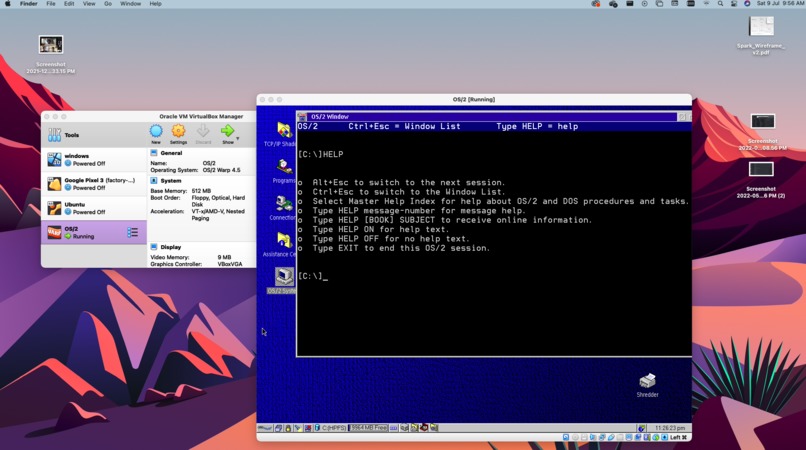806x450 pixels.
Task: Open the Help menu
Action: click(x=156, y=4)
